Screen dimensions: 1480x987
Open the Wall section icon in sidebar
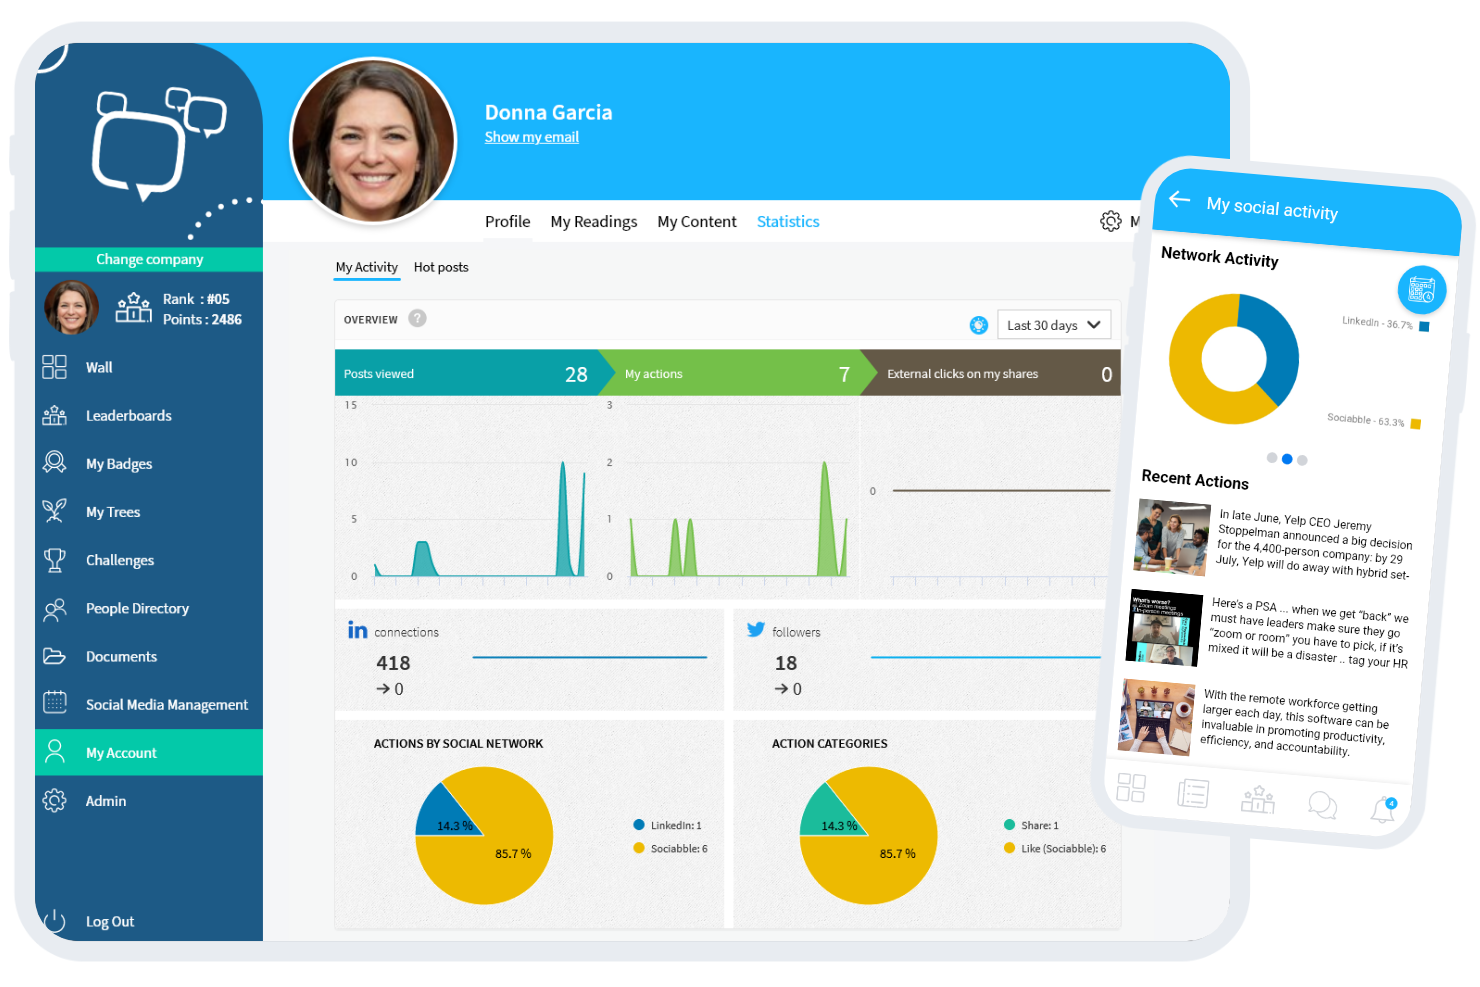(x=55, y=367)
